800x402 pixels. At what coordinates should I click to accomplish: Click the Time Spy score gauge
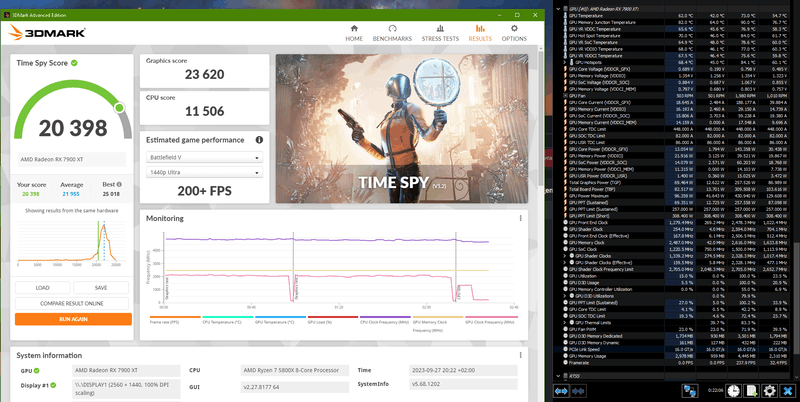click(x=73, y=109)
